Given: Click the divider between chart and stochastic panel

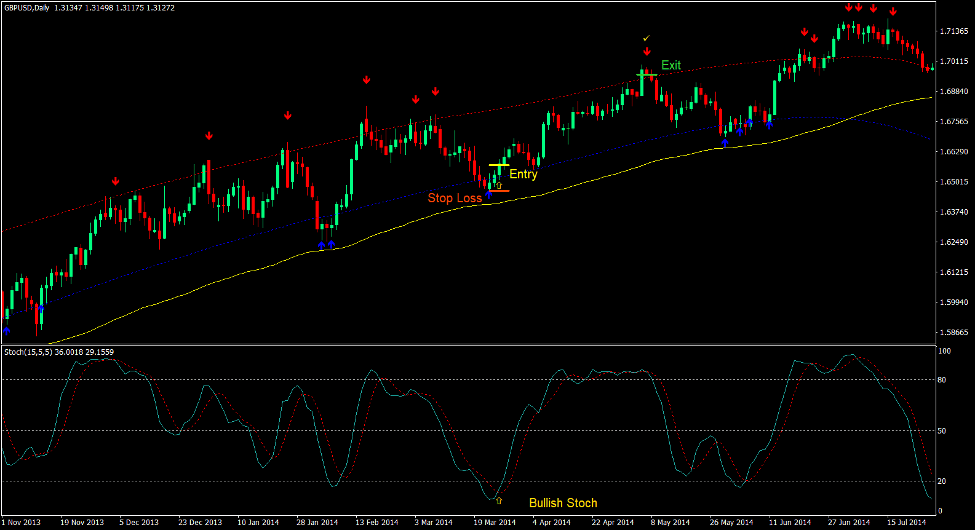Looking at the screenshot, I should [x=470, y=346].
